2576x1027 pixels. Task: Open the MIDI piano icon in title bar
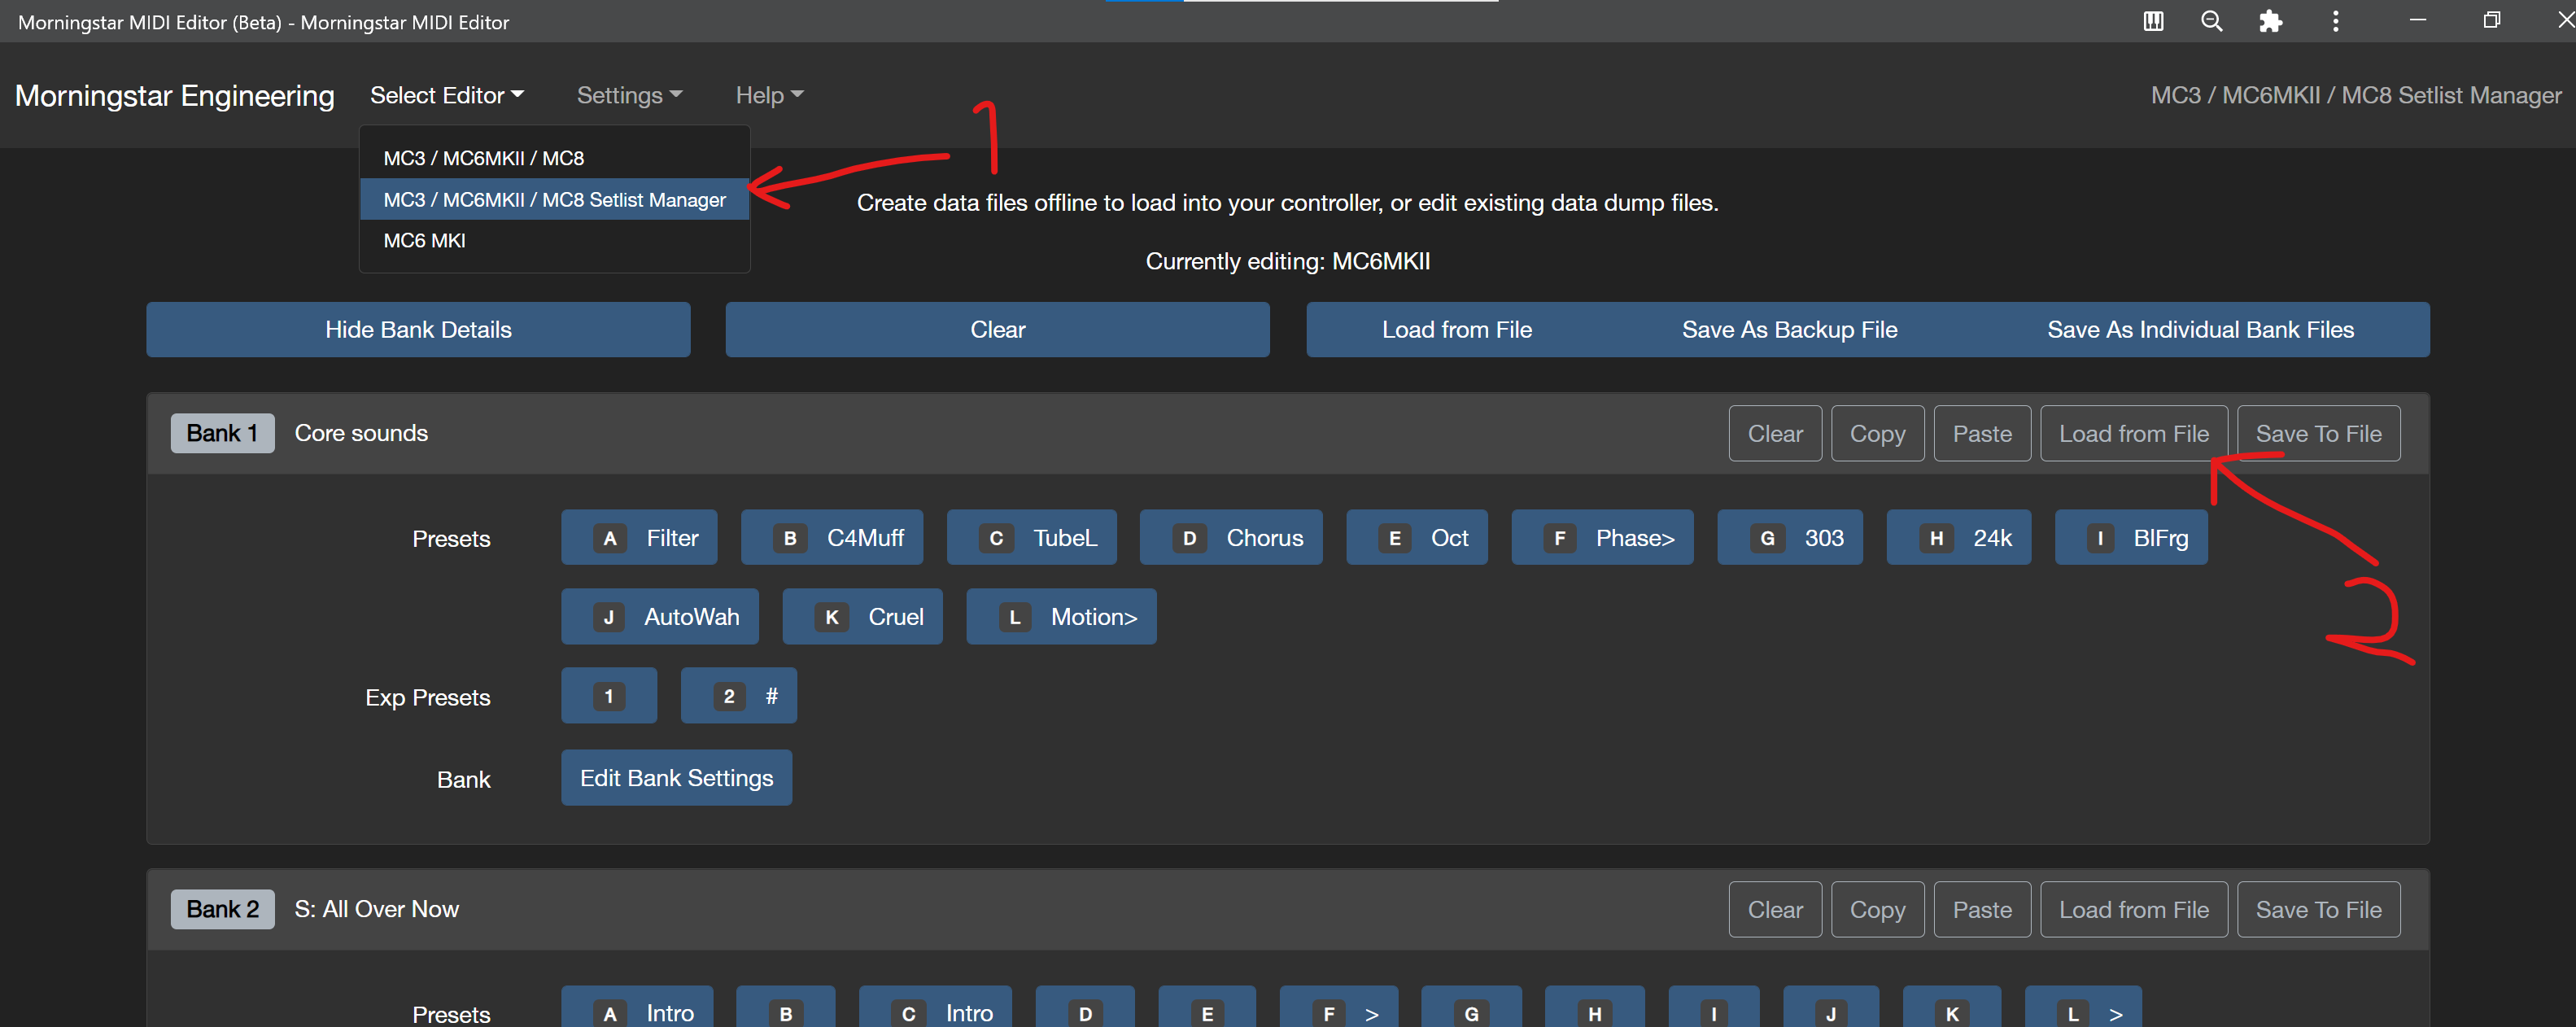(2153, 21)
